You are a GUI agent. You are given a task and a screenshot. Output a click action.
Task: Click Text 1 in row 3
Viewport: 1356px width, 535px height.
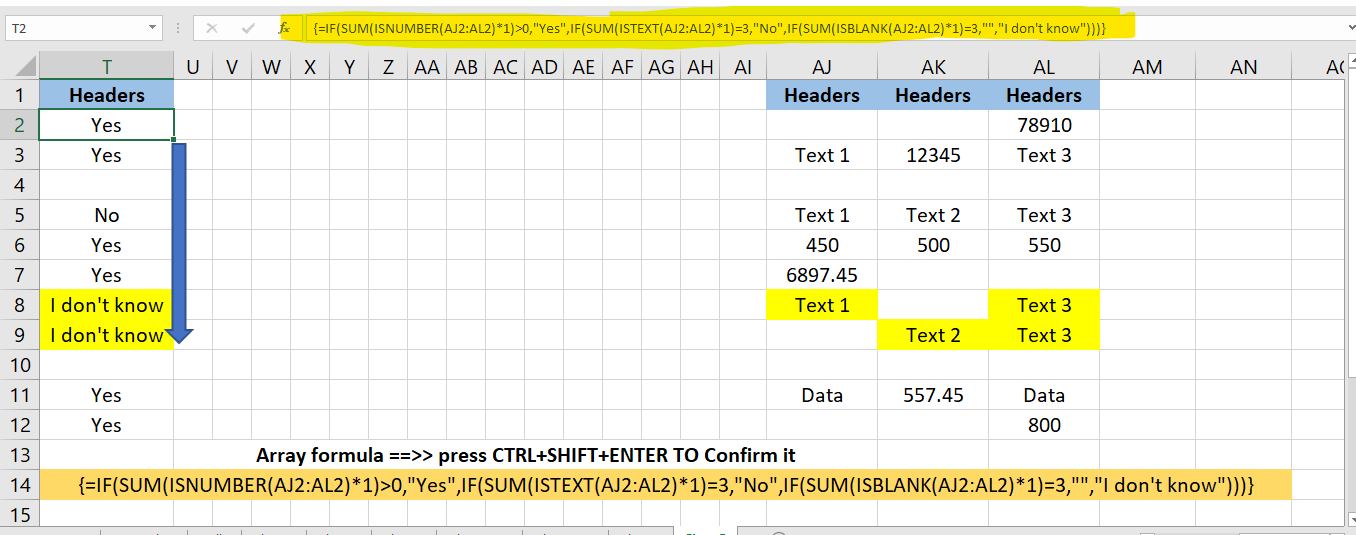(822, 155)
